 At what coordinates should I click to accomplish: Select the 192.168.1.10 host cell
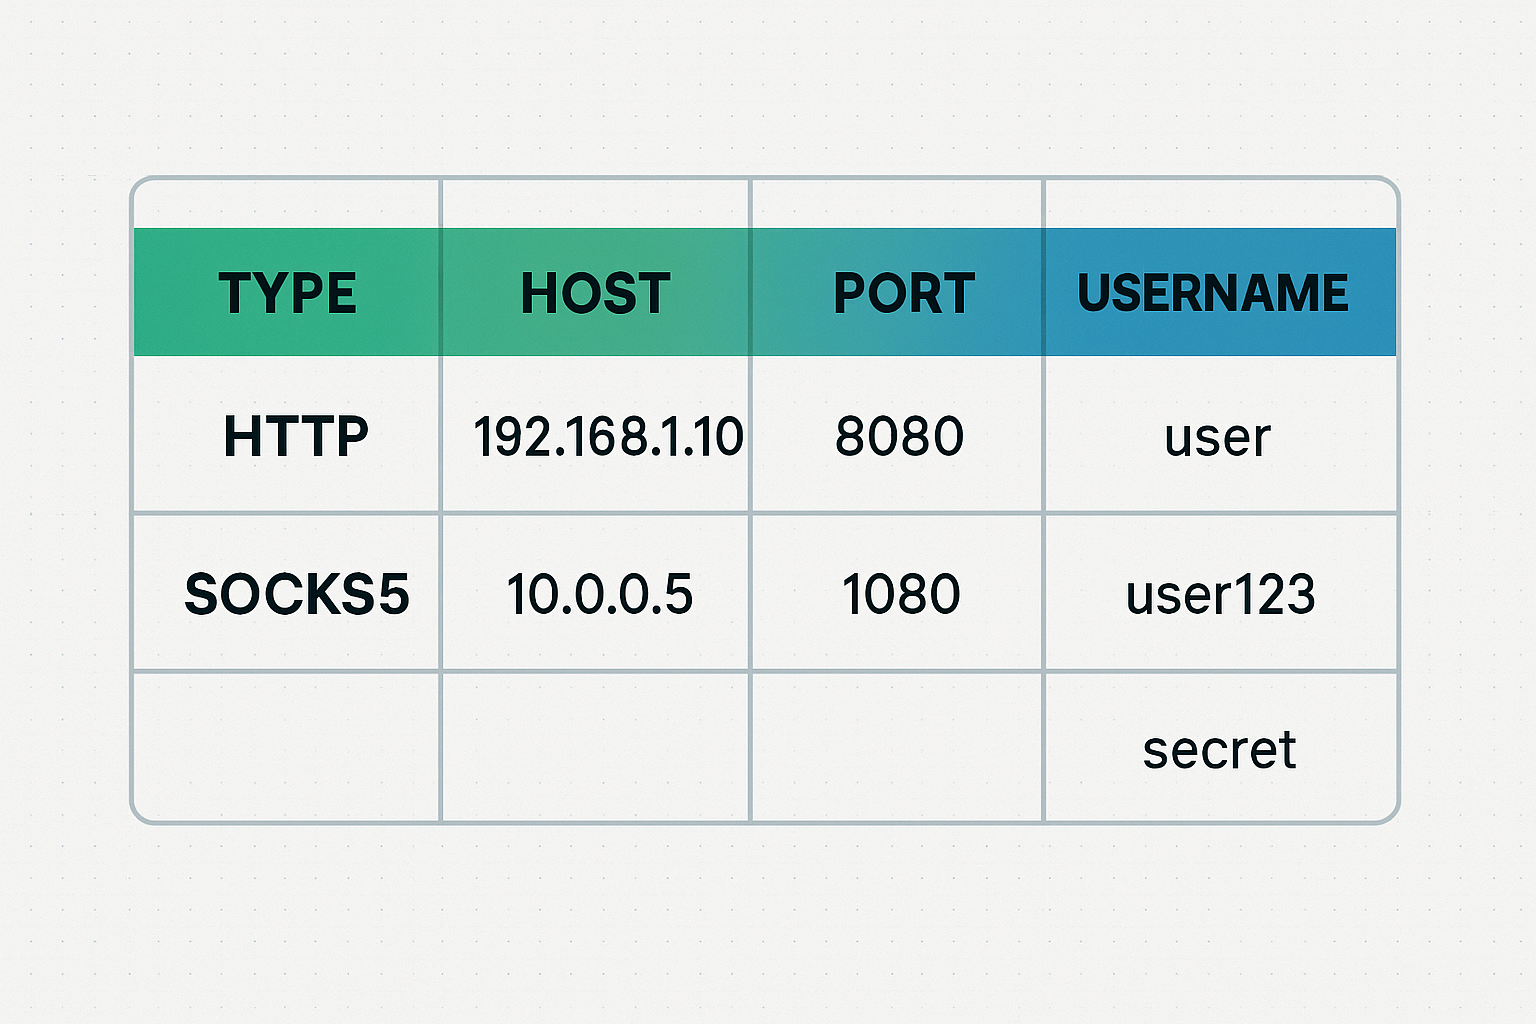point(595,435)
